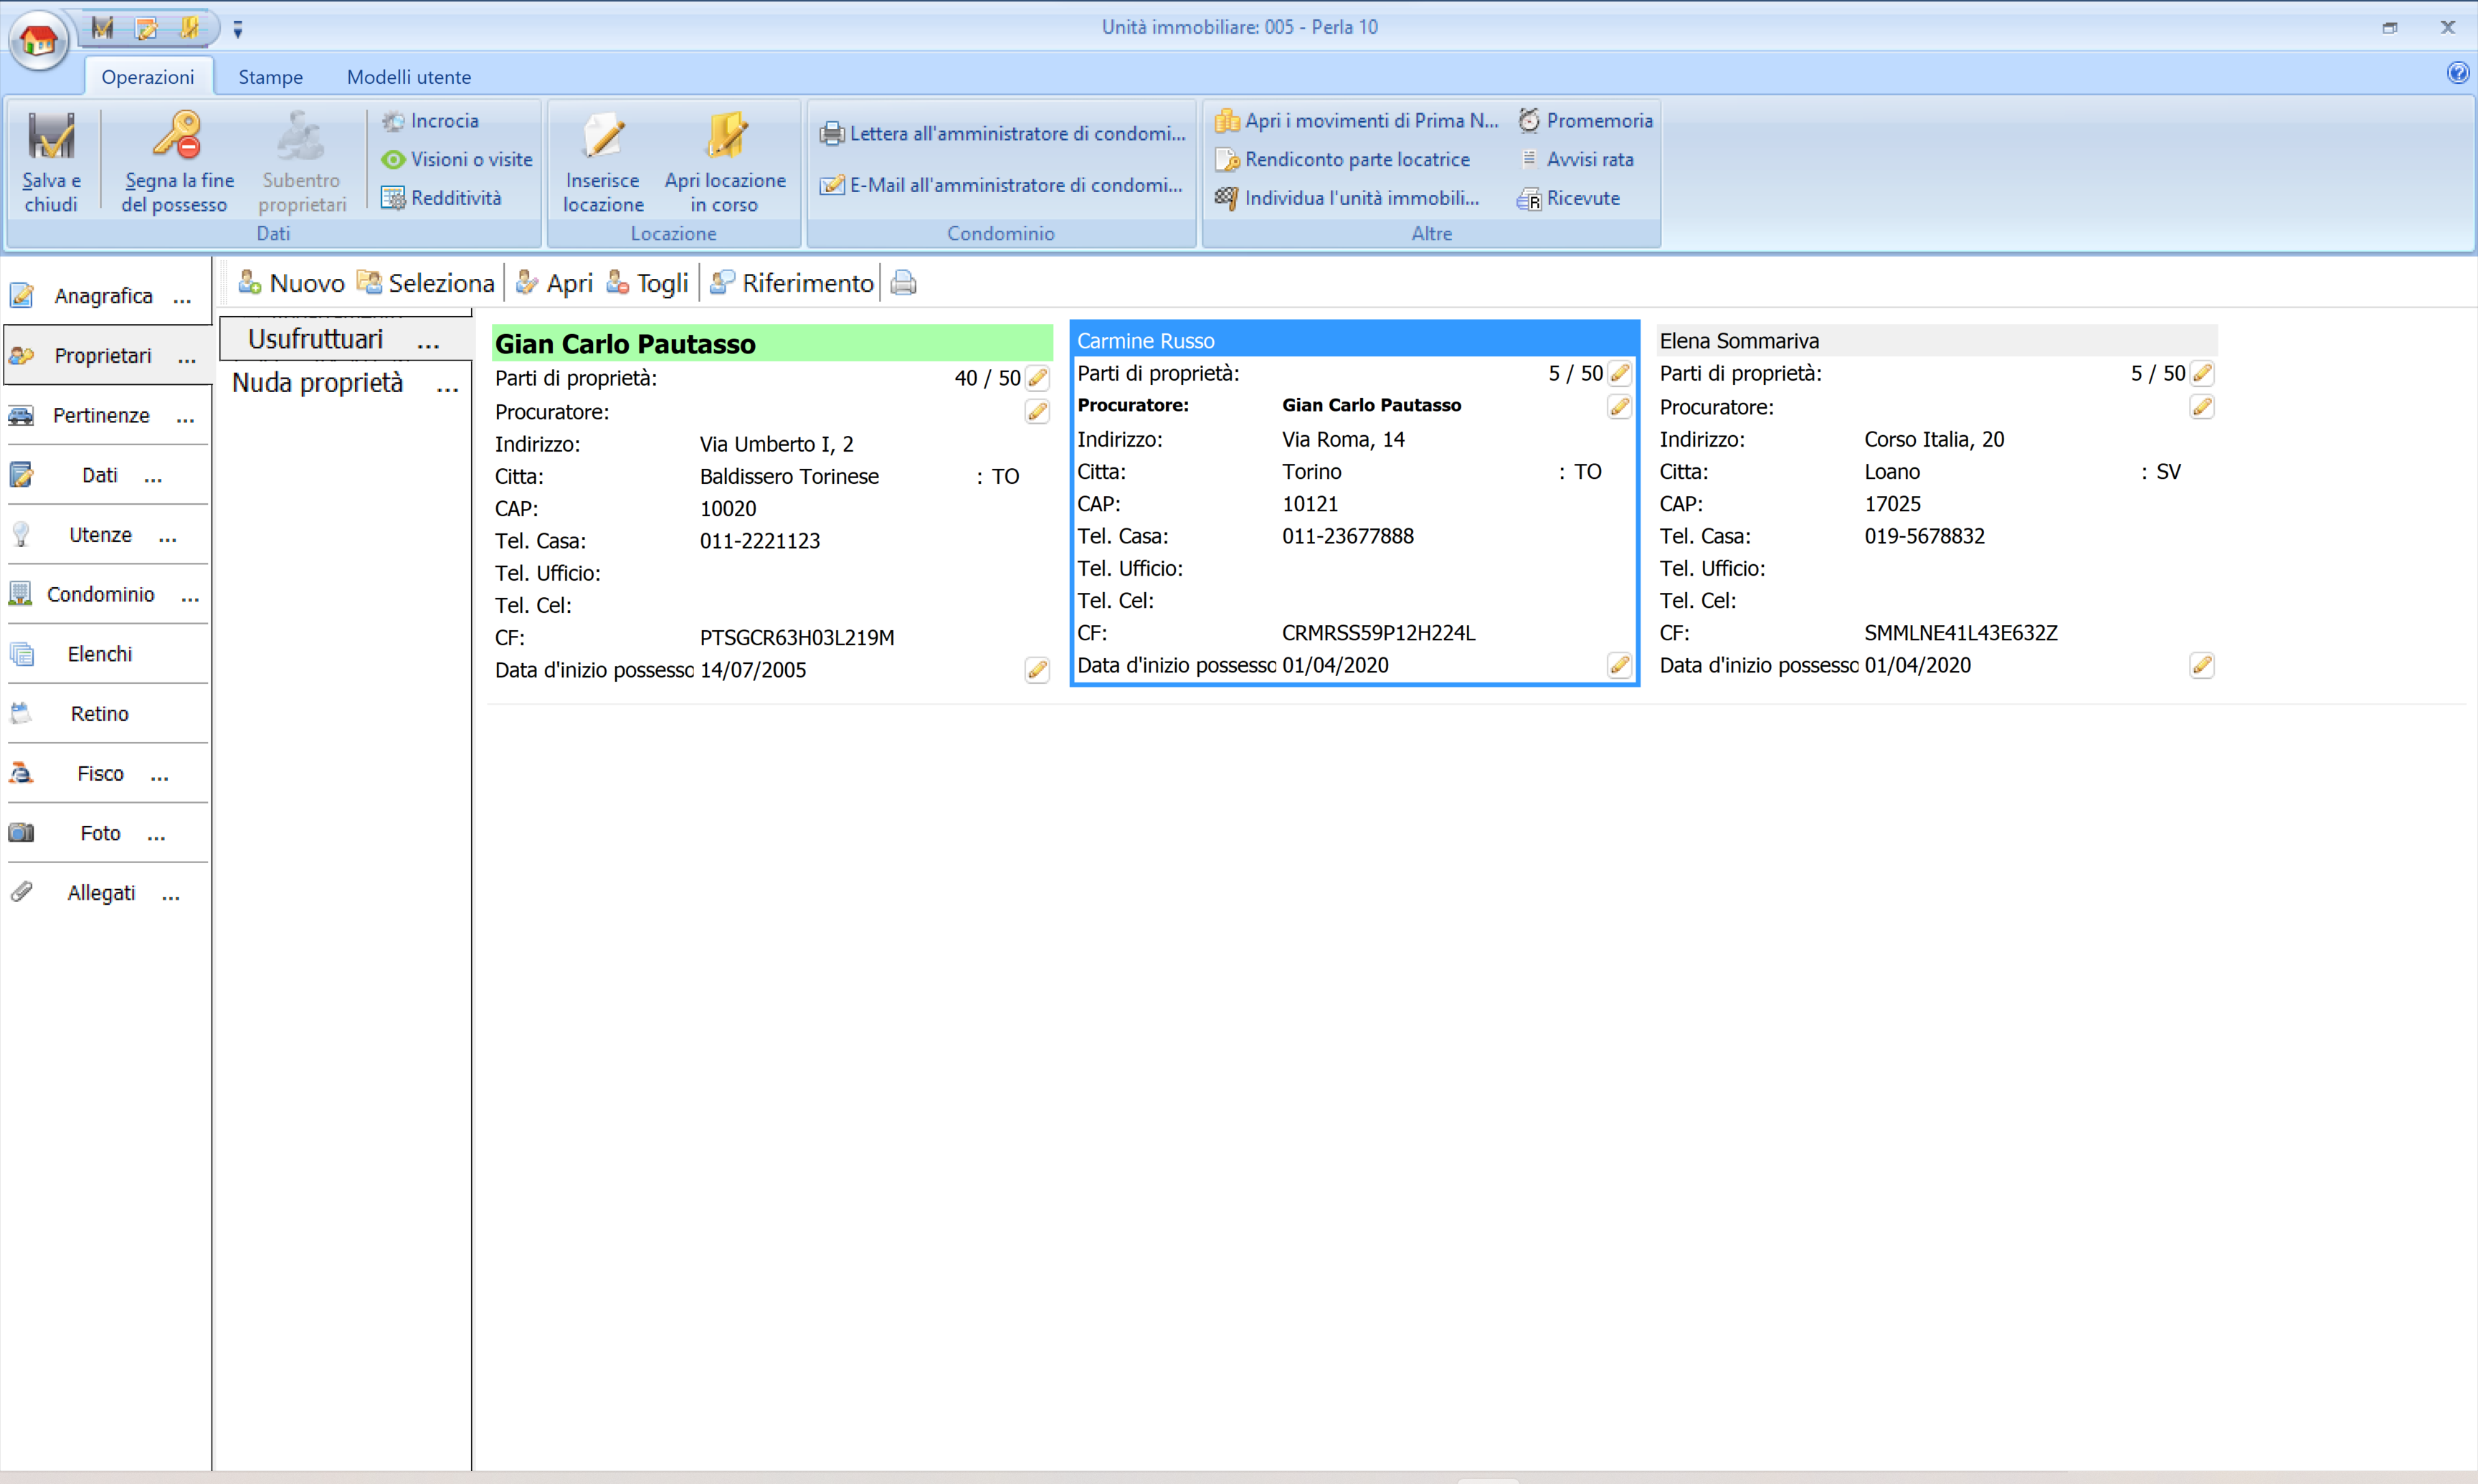Select Nuda proprietà sub-tab

click(x=345, y=383)
